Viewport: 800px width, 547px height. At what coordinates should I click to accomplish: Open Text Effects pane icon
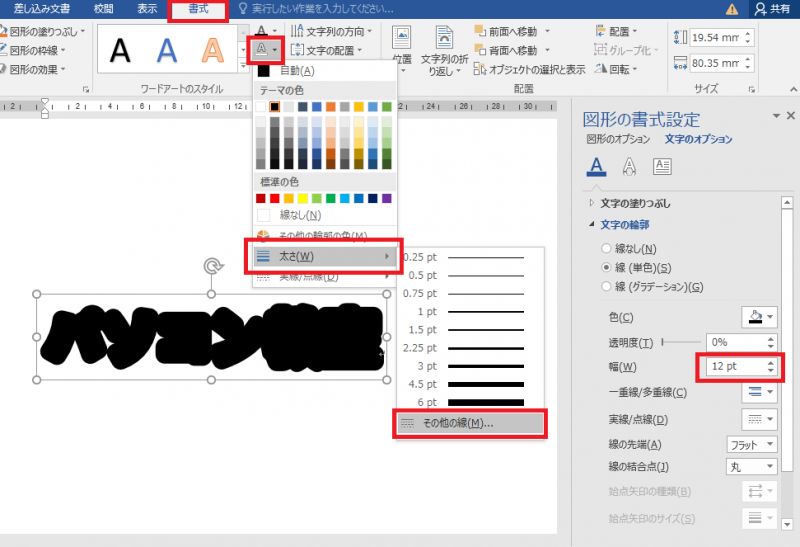tap(629, 166)
